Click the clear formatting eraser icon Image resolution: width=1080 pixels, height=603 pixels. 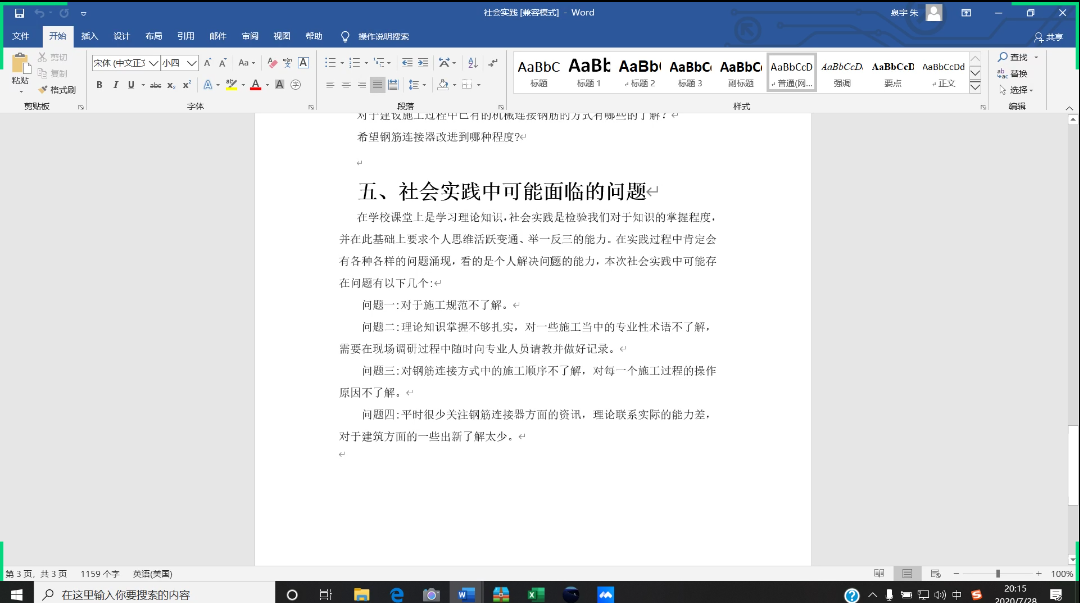coord(271,62)
